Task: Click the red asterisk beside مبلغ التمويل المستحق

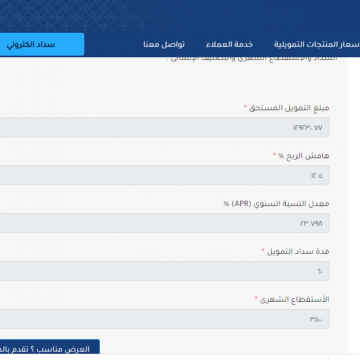Action: pyautogui.click(x=245, y=106)
